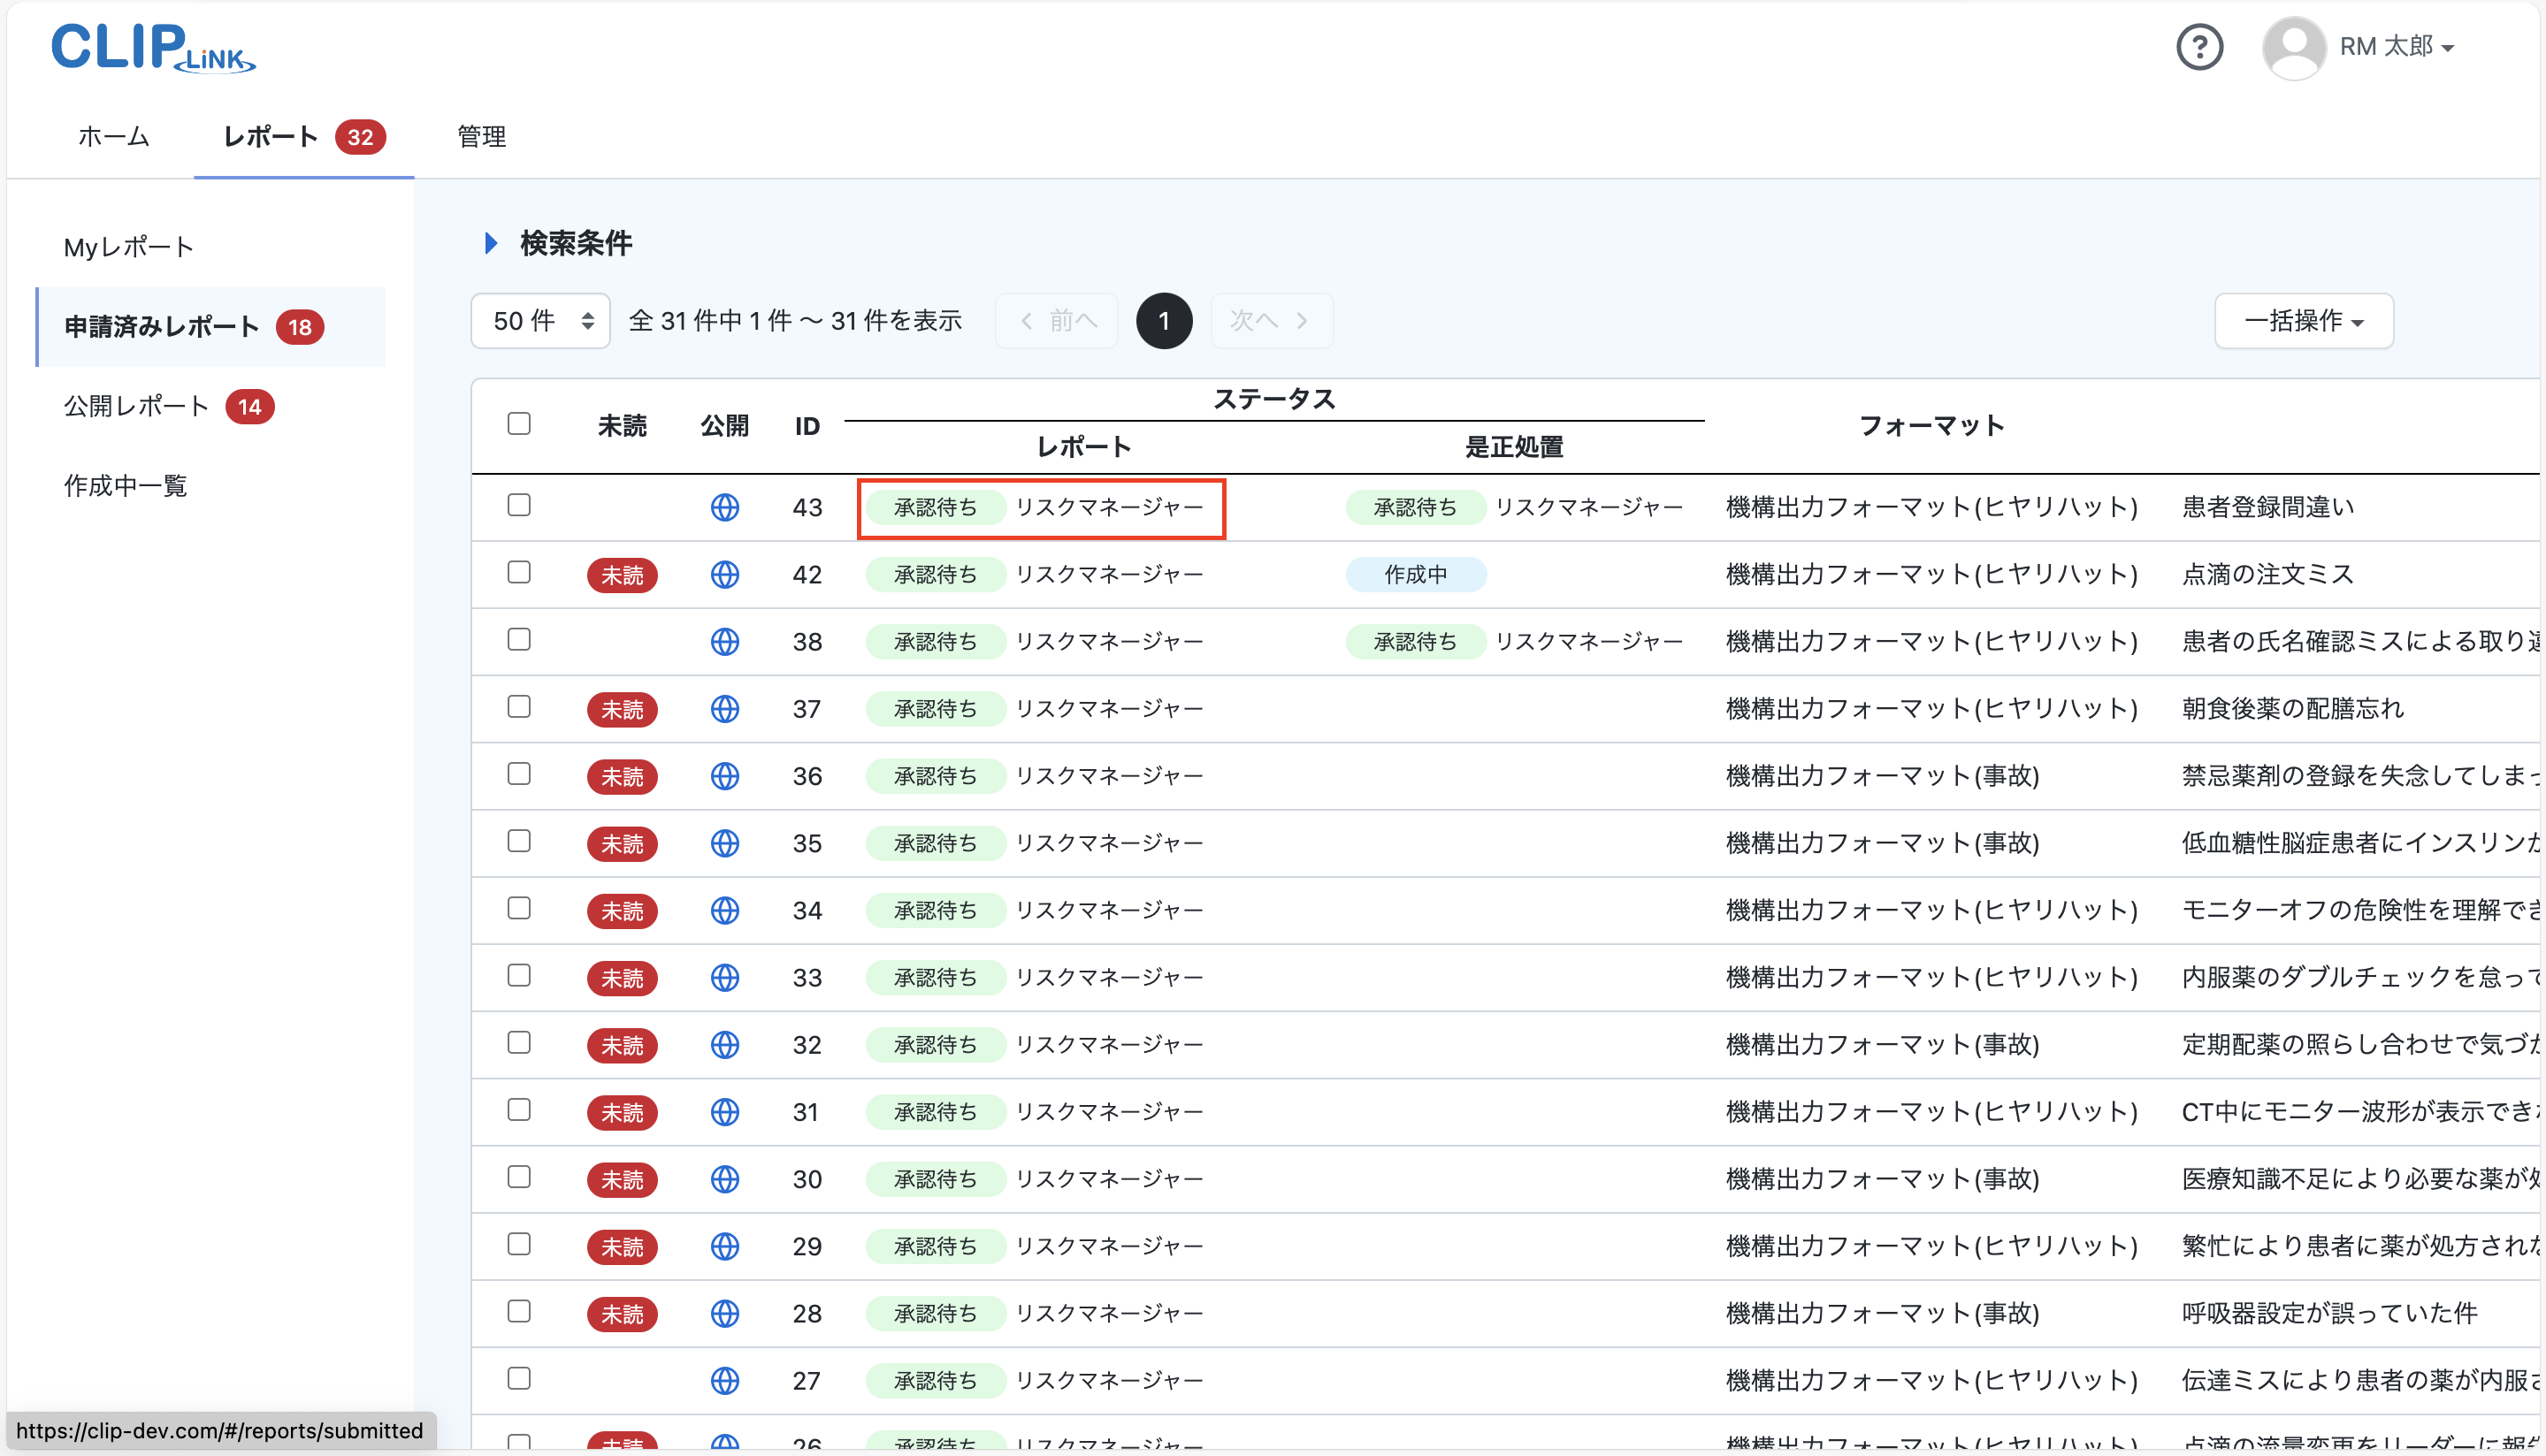Click the 承認待ち status badge on report 43
2546x1456 pixels.
(934, 507)
